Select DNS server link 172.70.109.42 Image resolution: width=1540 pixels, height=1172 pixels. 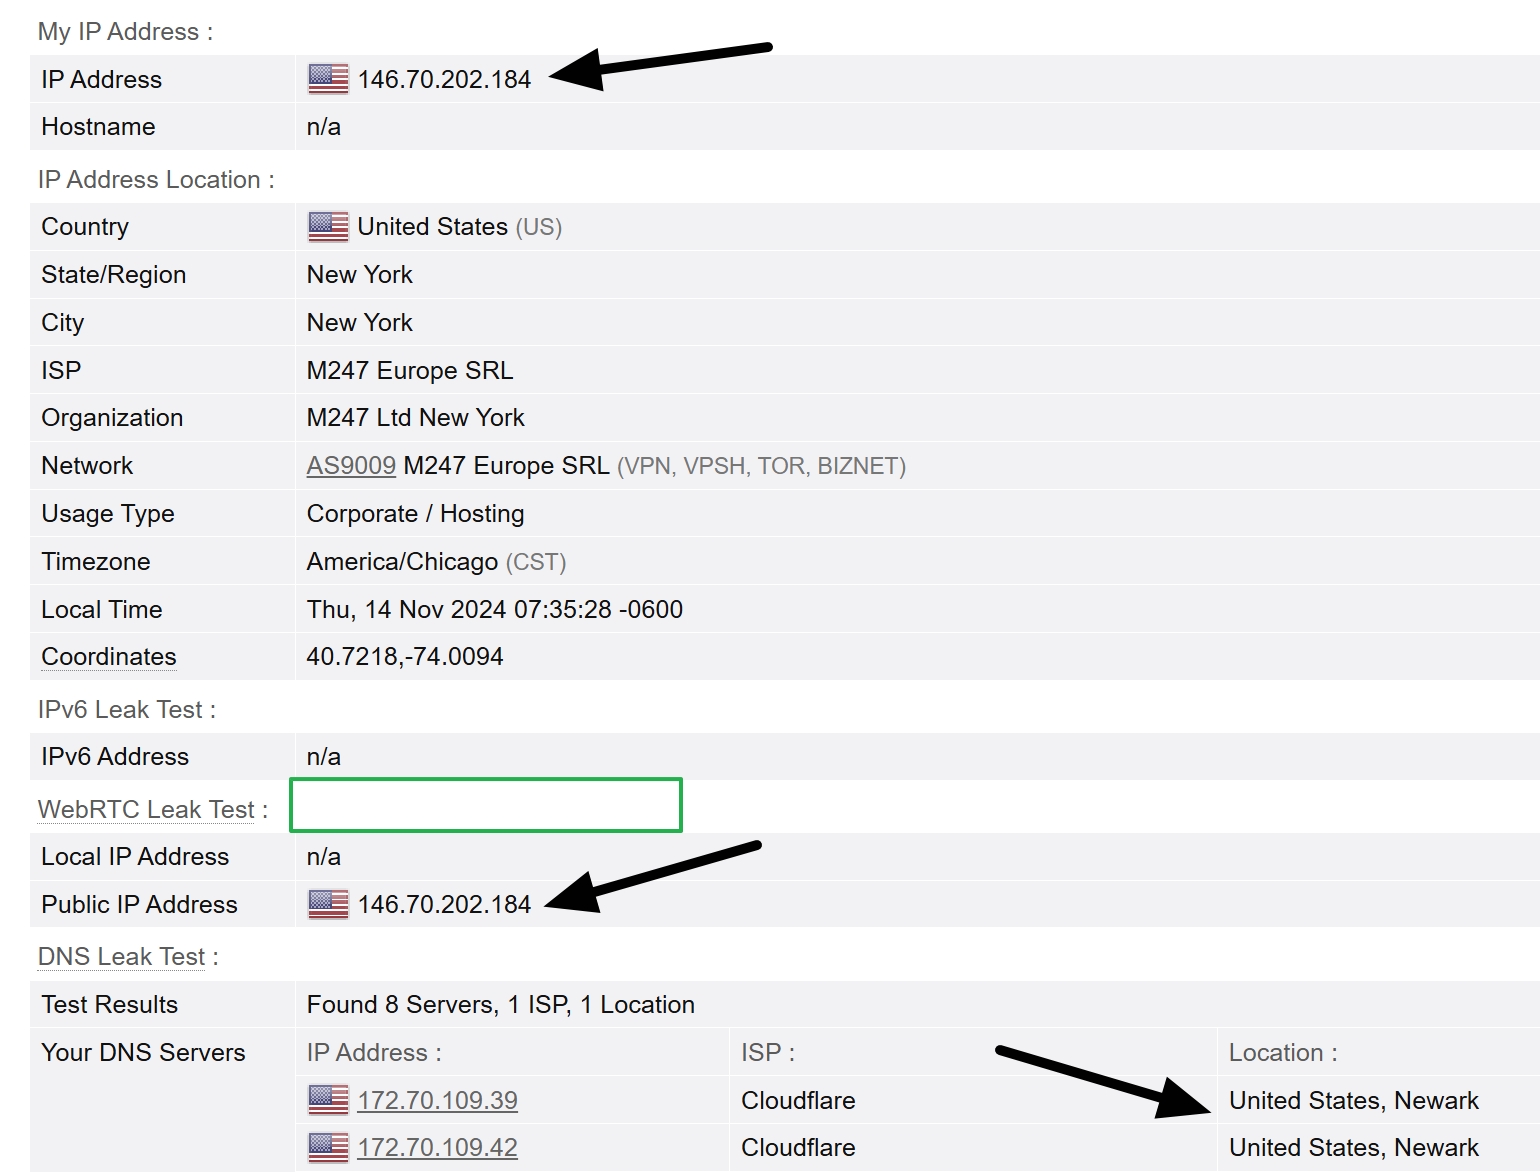coord(437,1147)
